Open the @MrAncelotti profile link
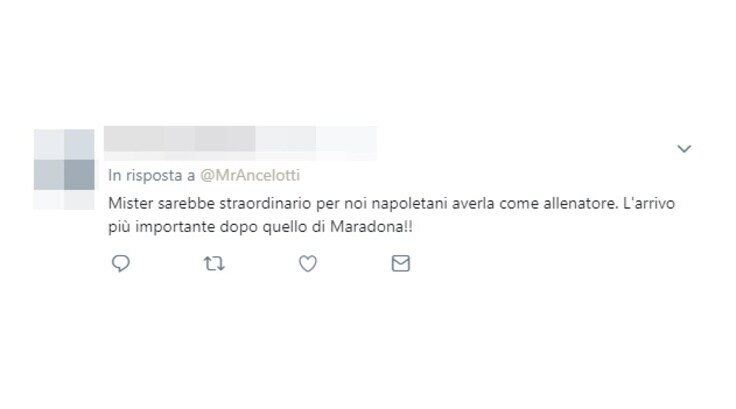Screen dimensions: 736x409 [250, 175]
